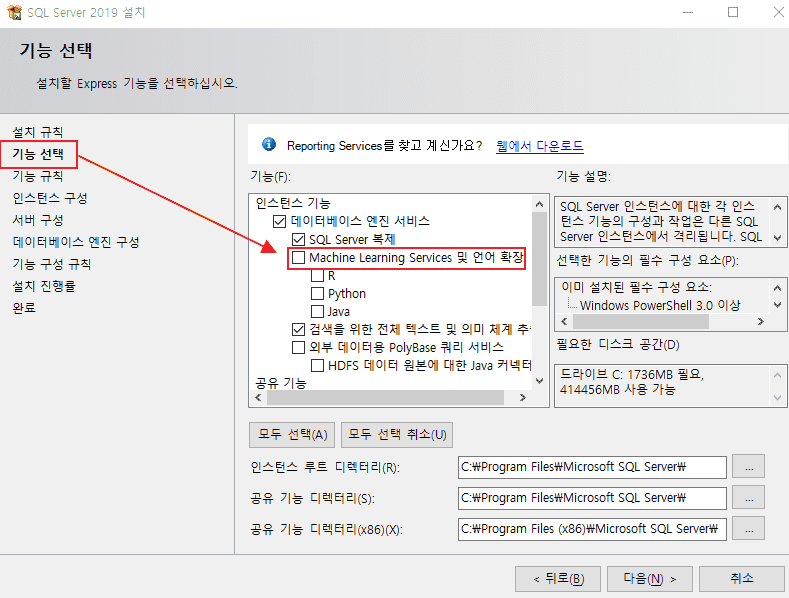Click the SQL Server setup title bar icon

coord(14,12)
